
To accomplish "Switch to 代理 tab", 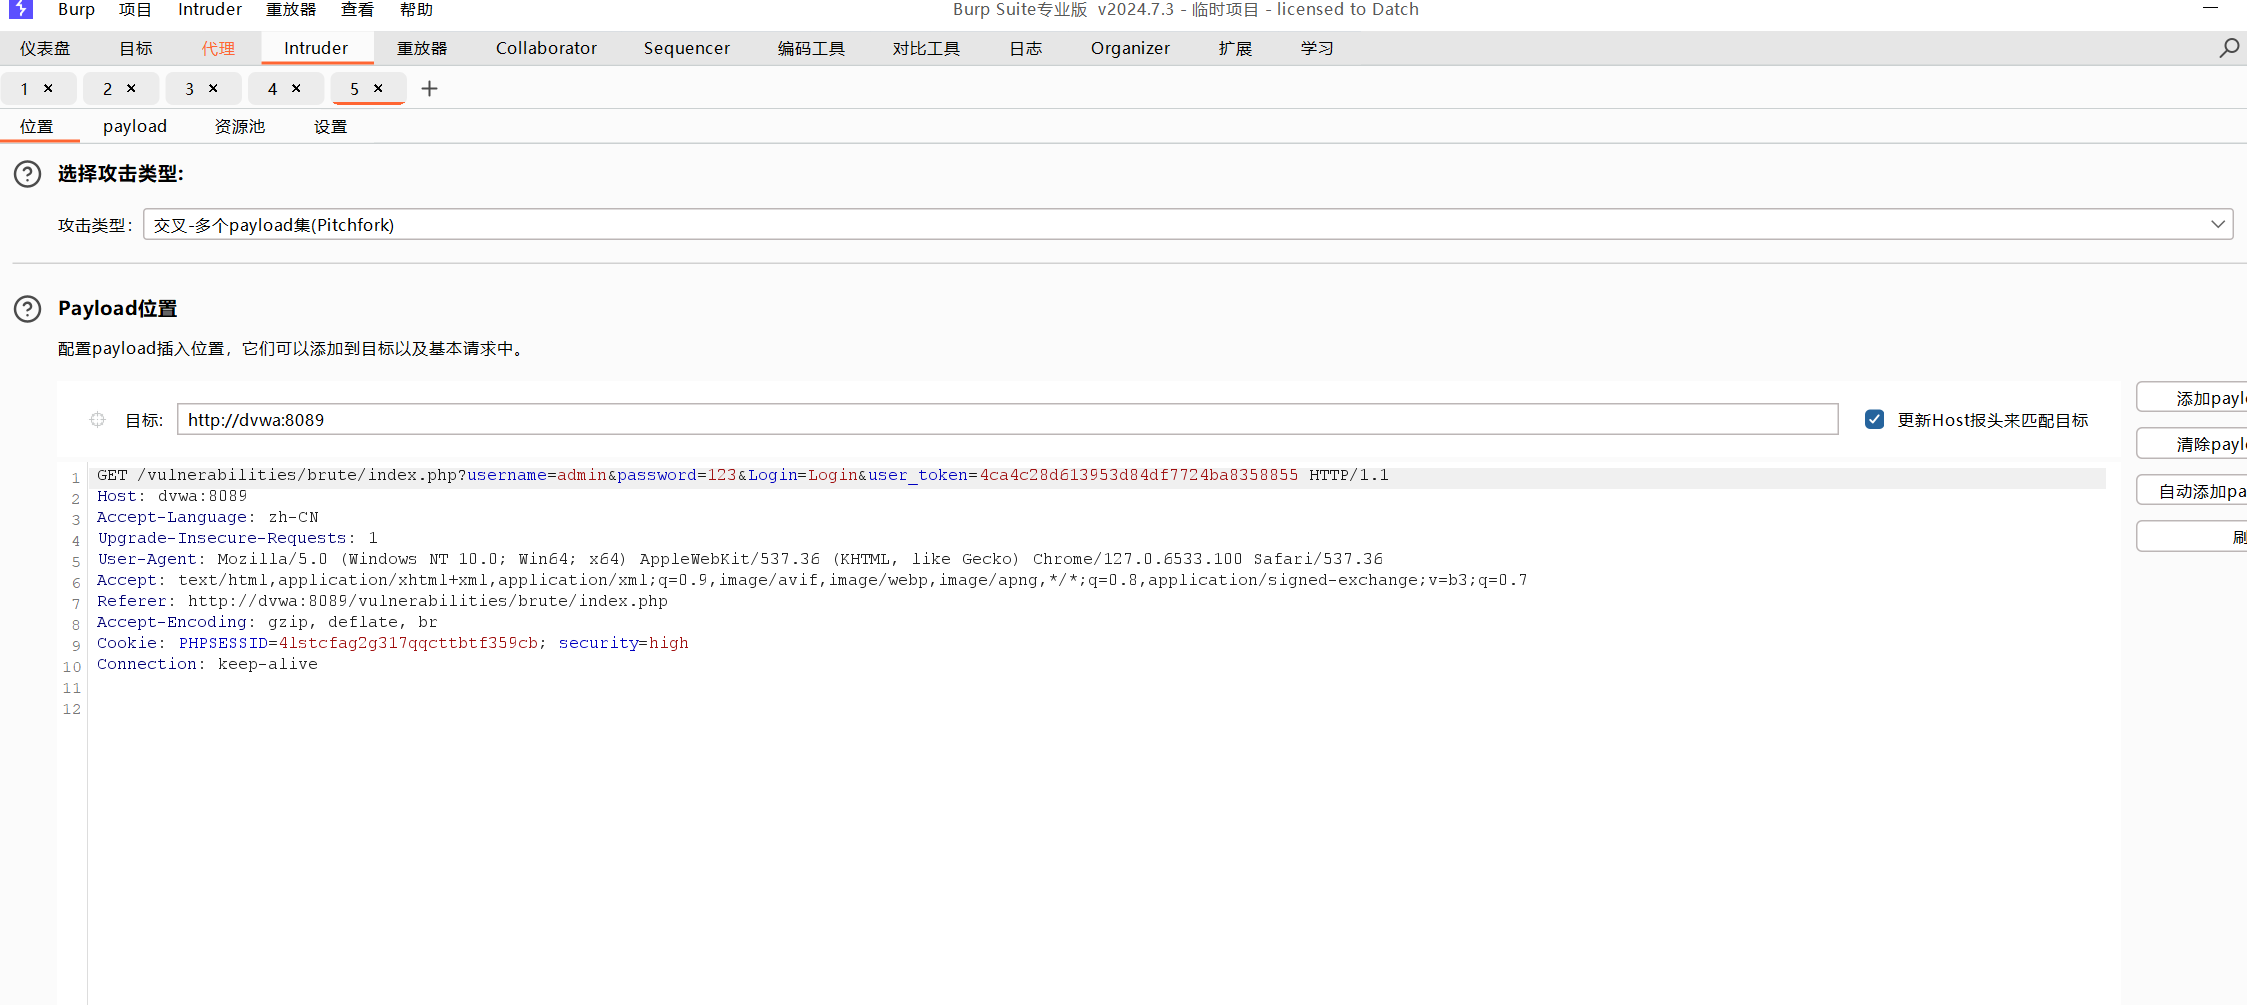I will click(x=218, y=48).
